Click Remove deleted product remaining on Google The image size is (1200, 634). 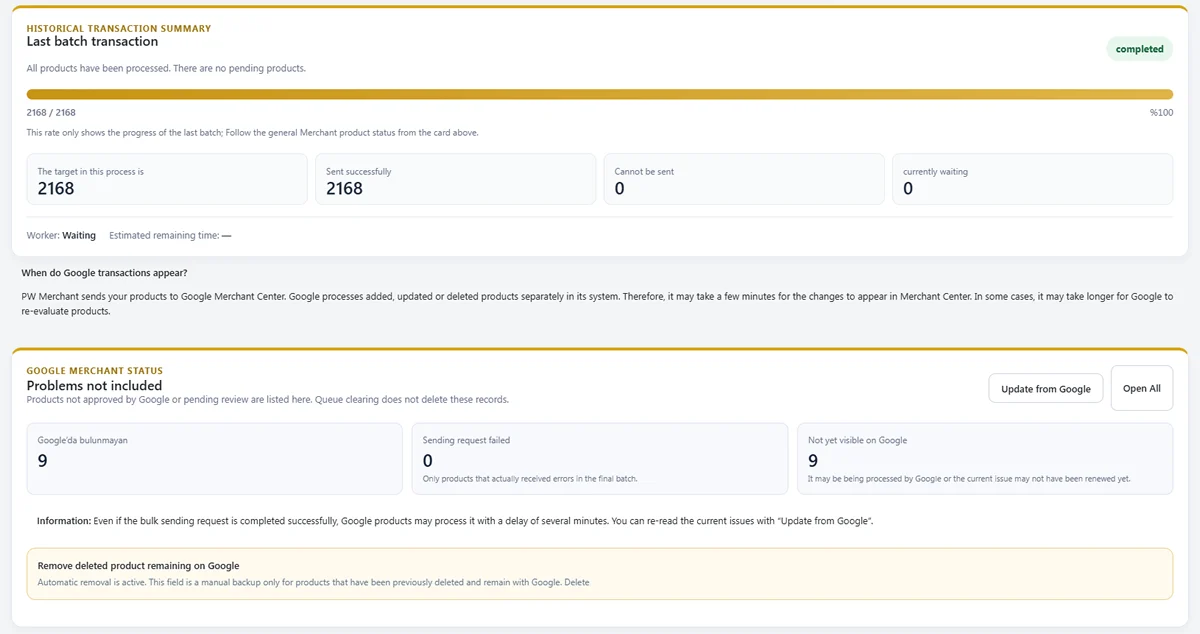pos(138,566)
